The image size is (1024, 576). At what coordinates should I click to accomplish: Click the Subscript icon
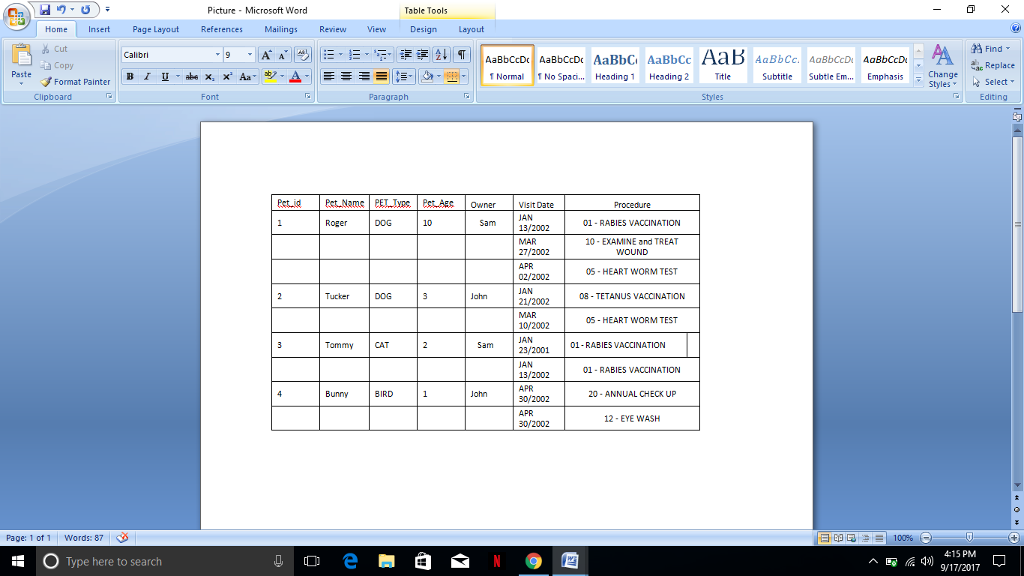tap(209, 77)
